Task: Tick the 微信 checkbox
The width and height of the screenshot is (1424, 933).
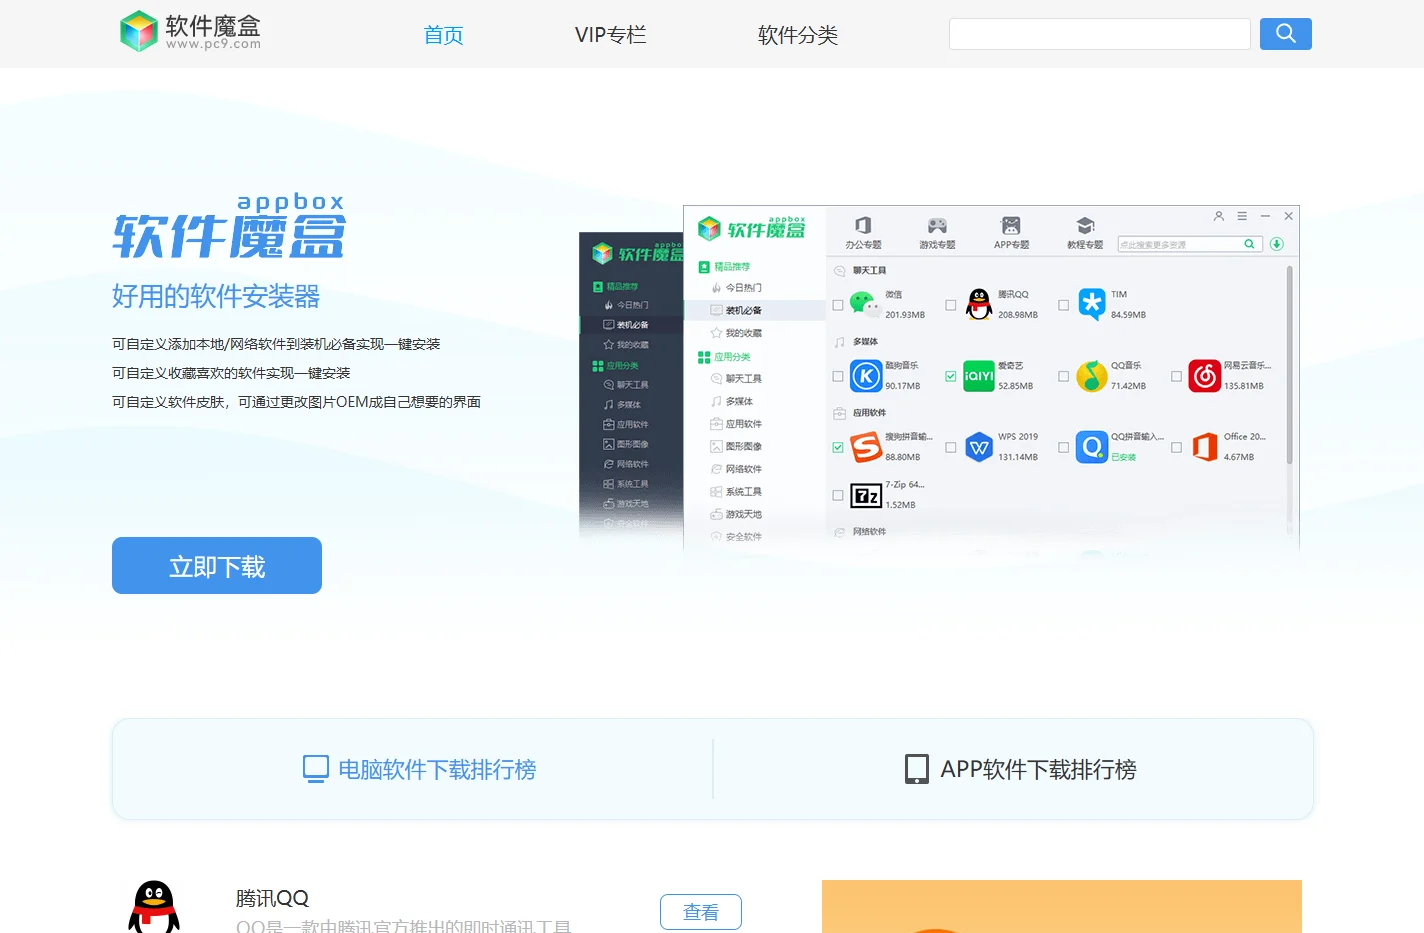Action: click(838, 305)
